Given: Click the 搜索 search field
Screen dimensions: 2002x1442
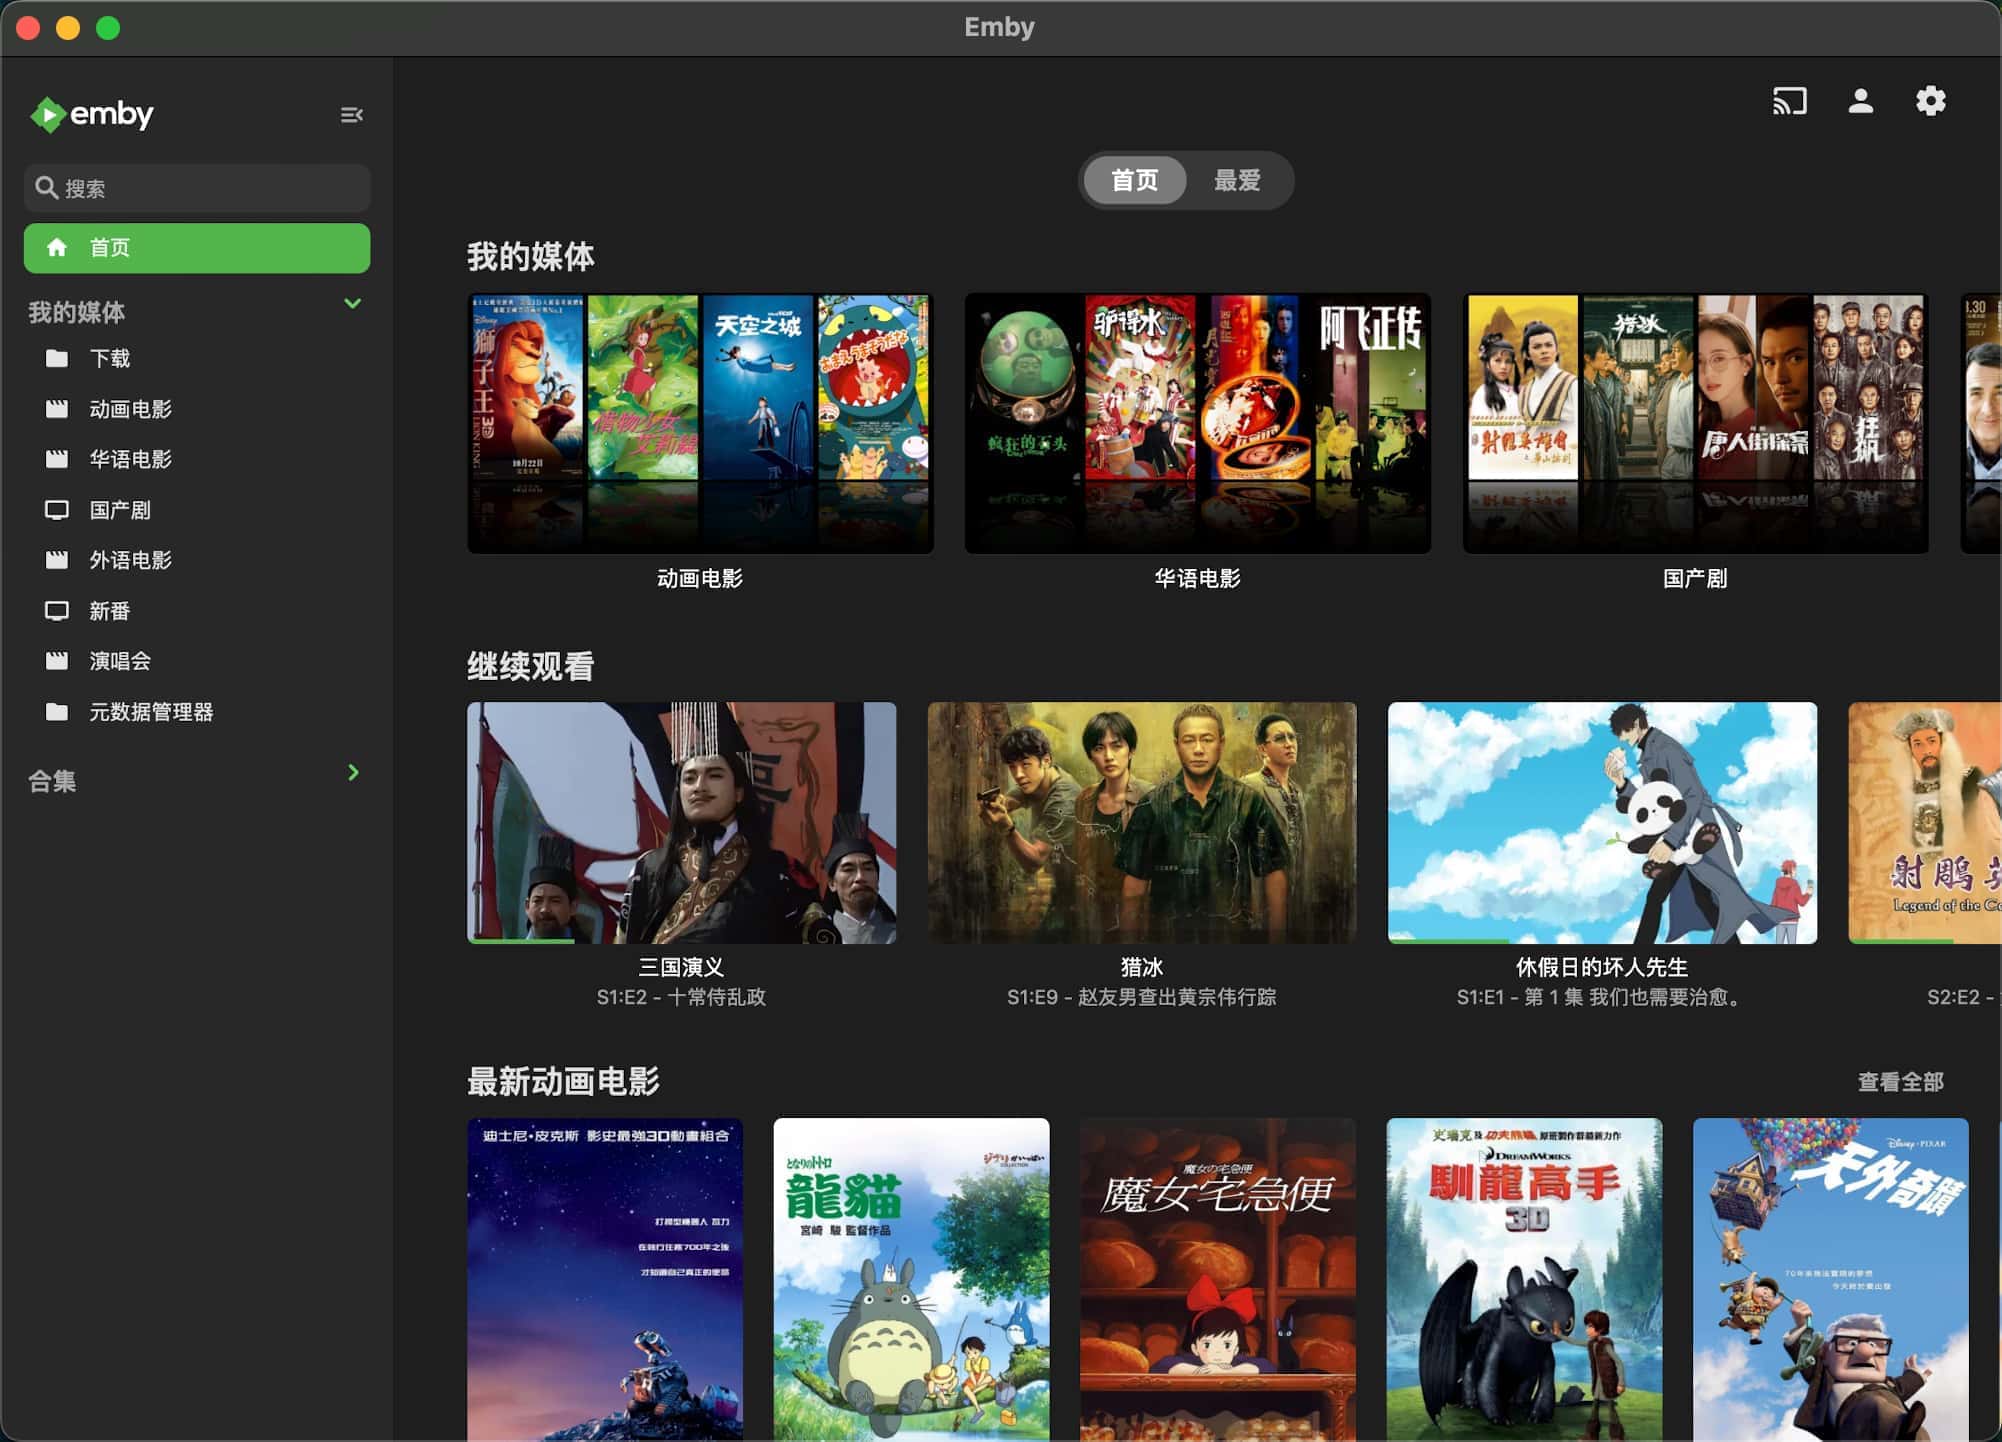Looking at the screenshot, I should click(x=197, y=188).
